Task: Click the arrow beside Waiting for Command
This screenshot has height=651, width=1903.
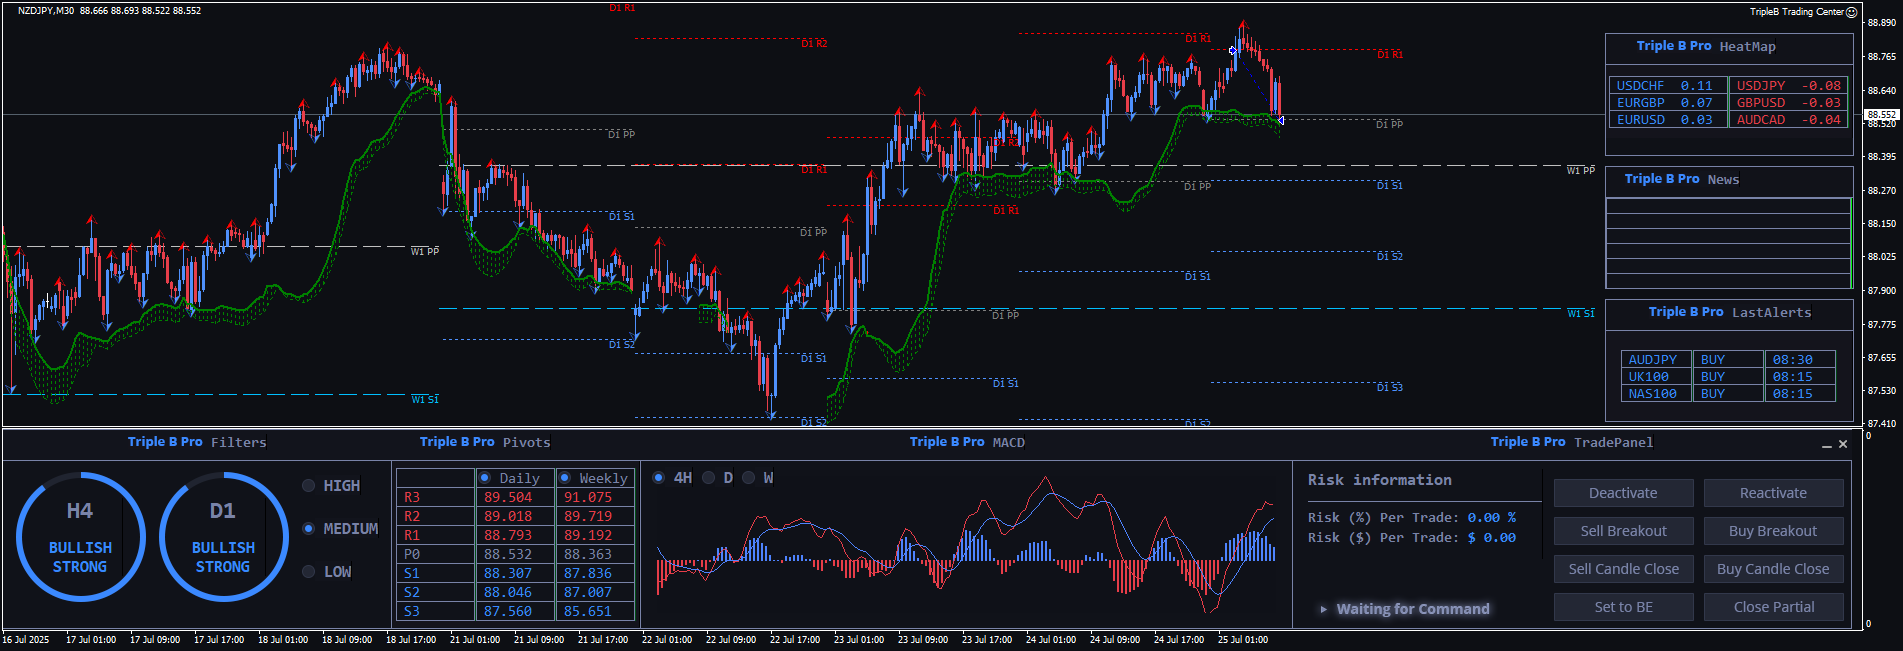Action: 1324,609
